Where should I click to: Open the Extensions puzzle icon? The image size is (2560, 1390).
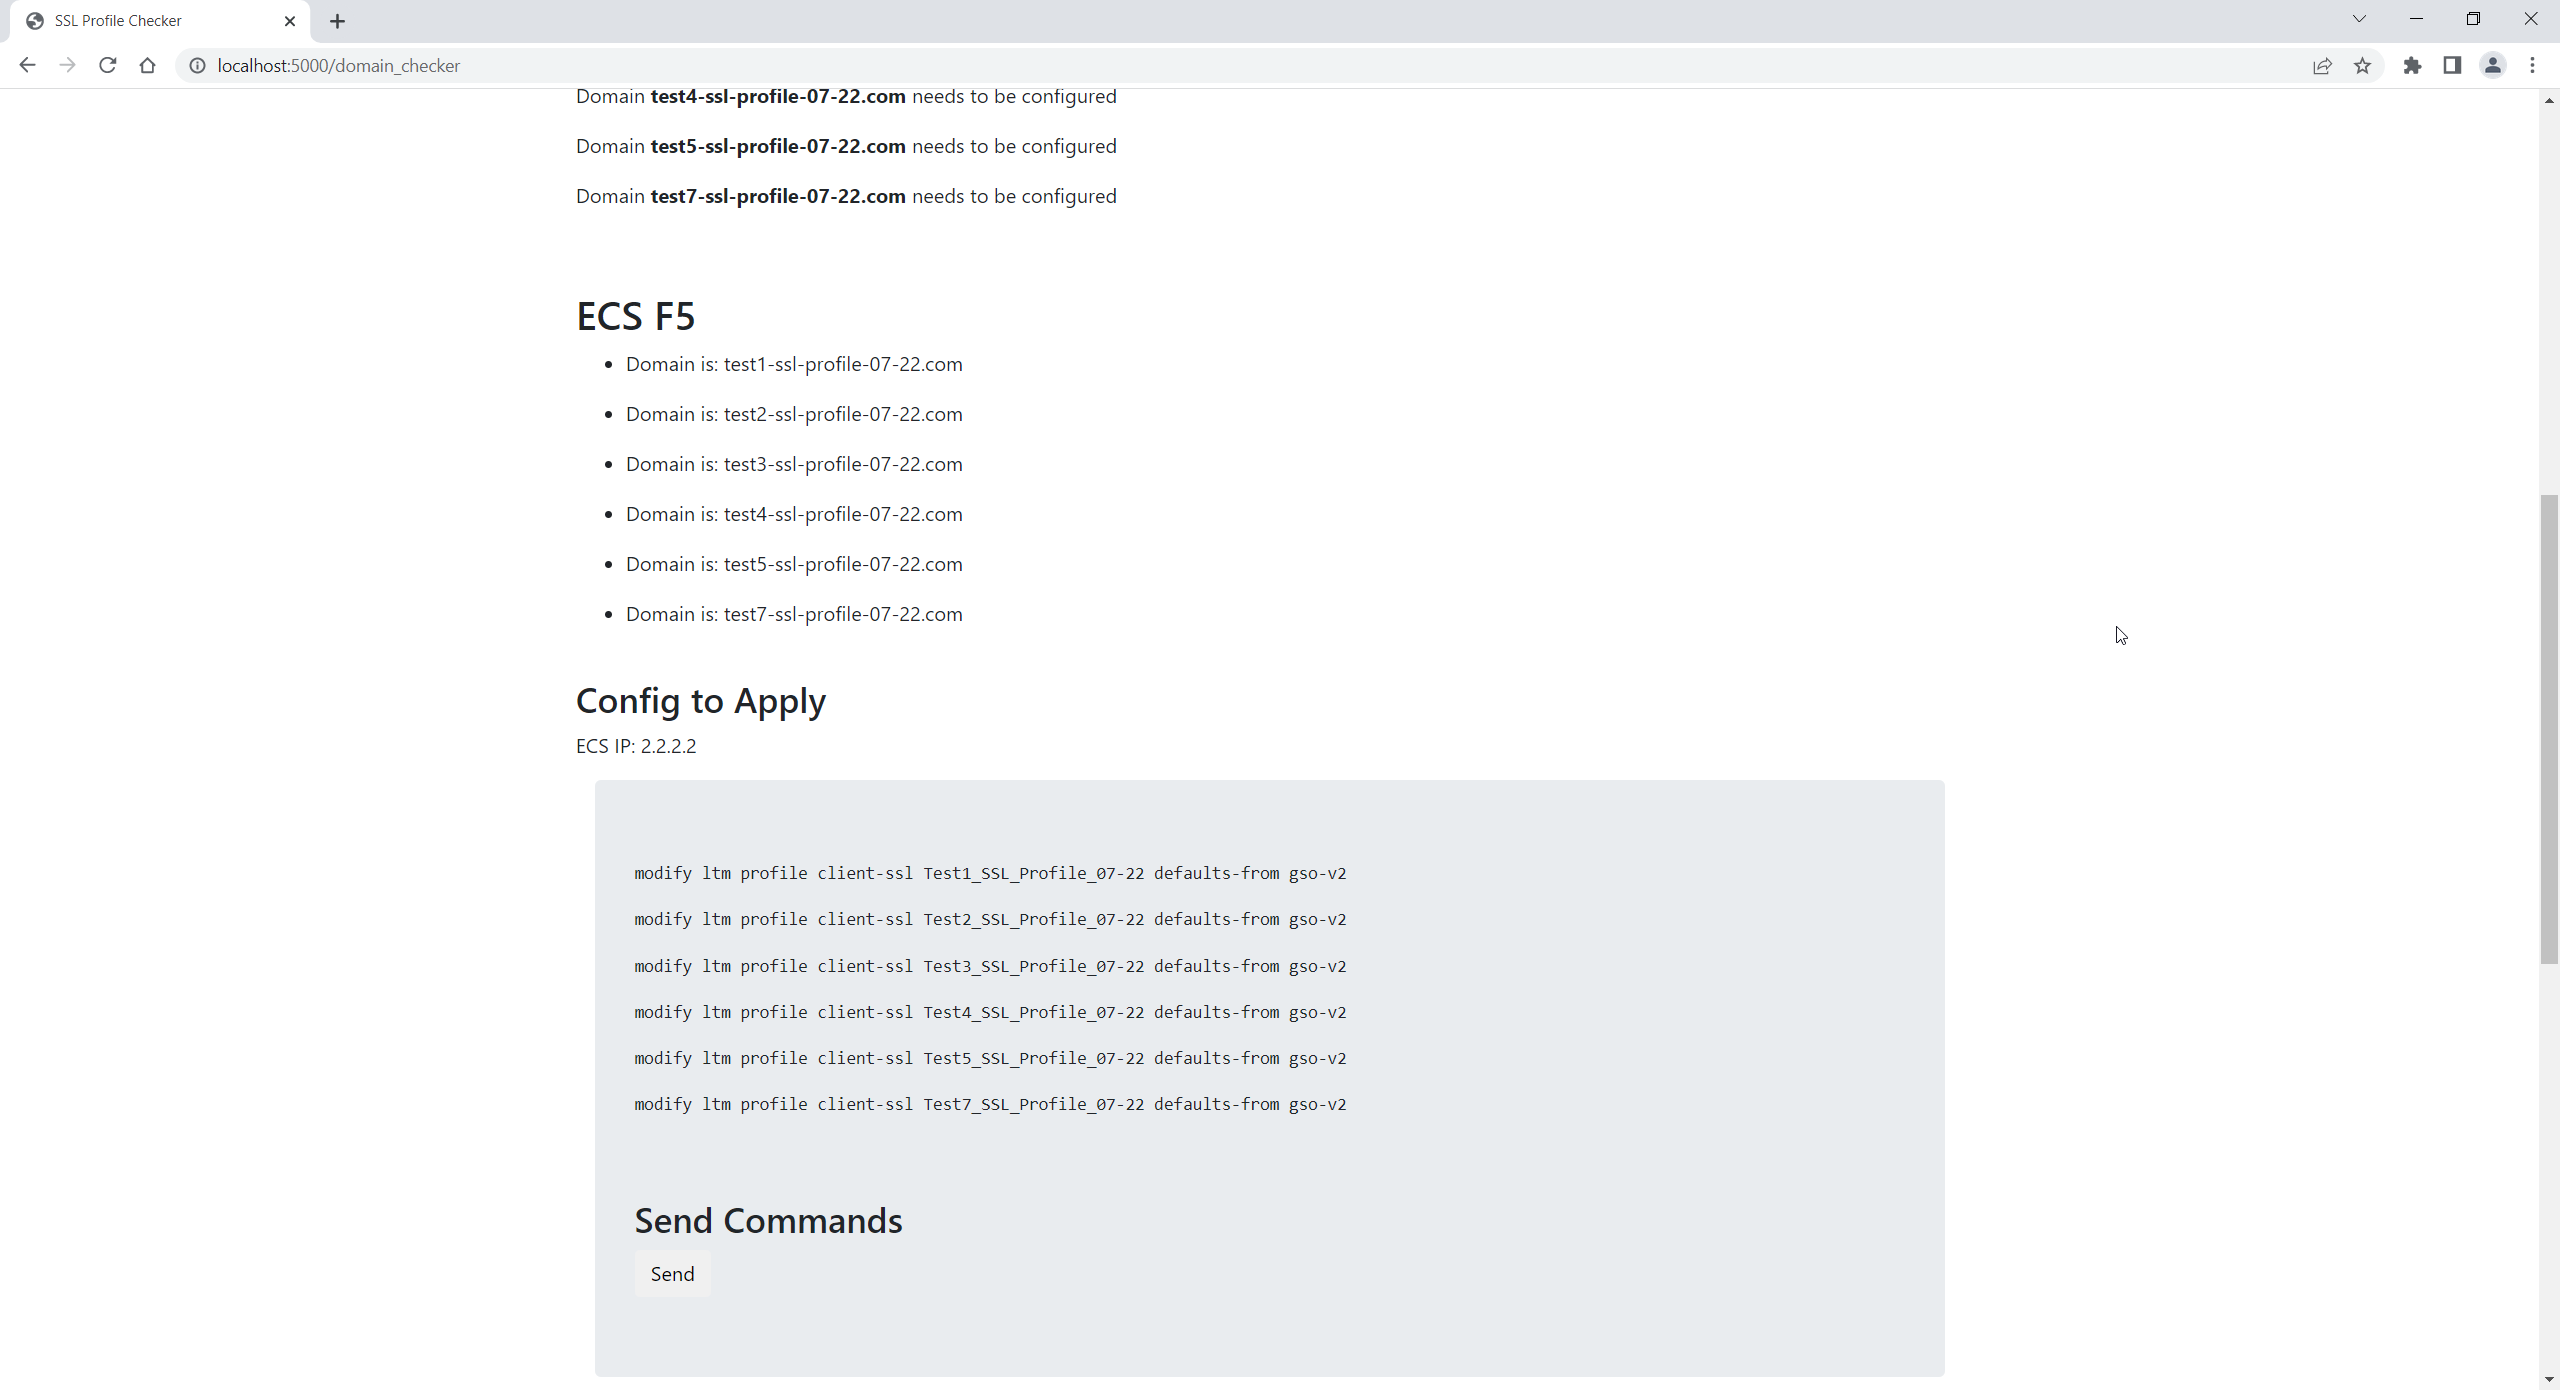(2412, 65)
